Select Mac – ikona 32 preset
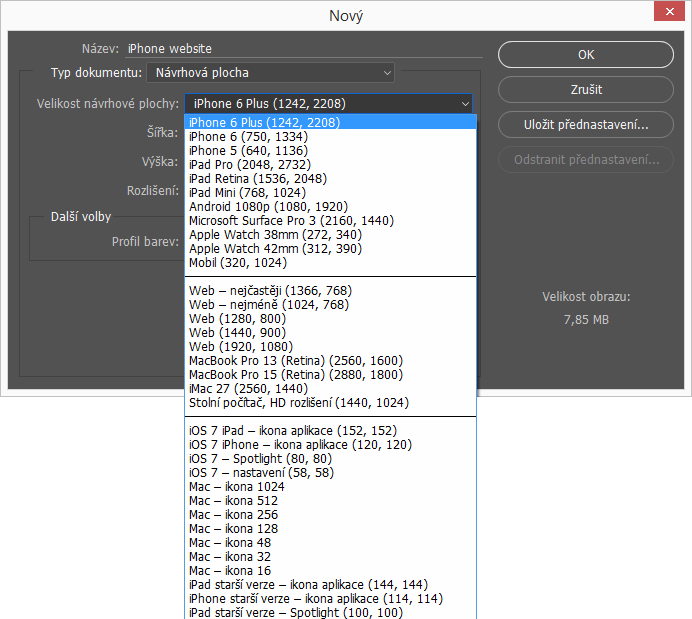 tap(331, 557)
